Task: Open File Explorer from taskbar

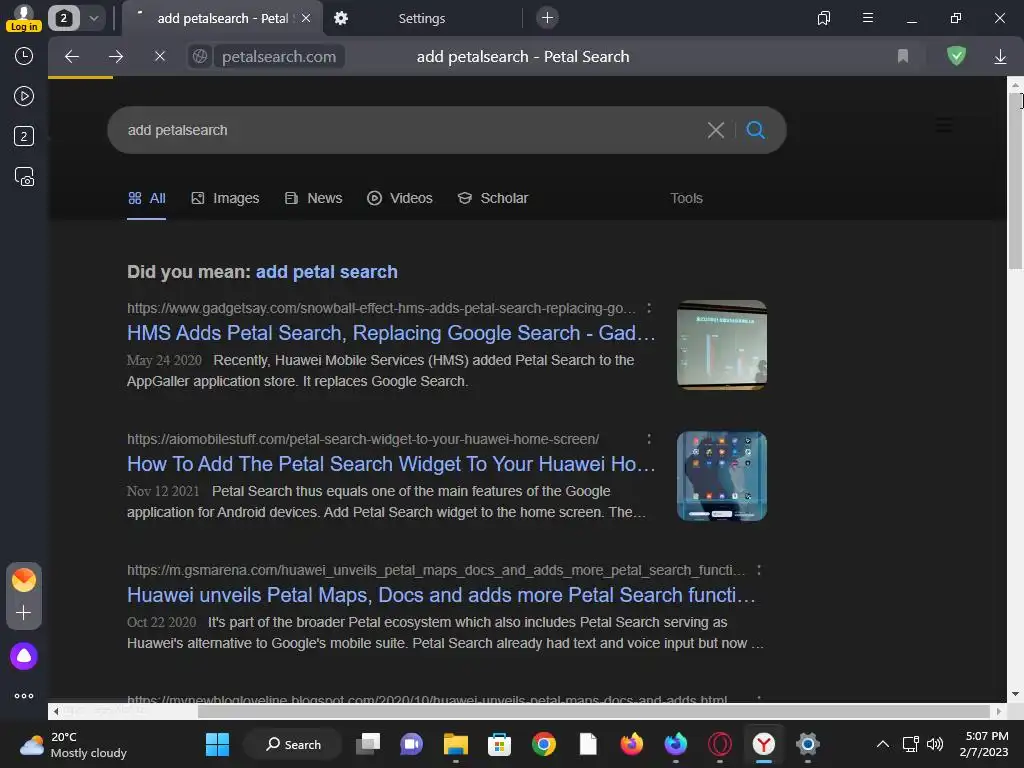Action: coord(455,744)
